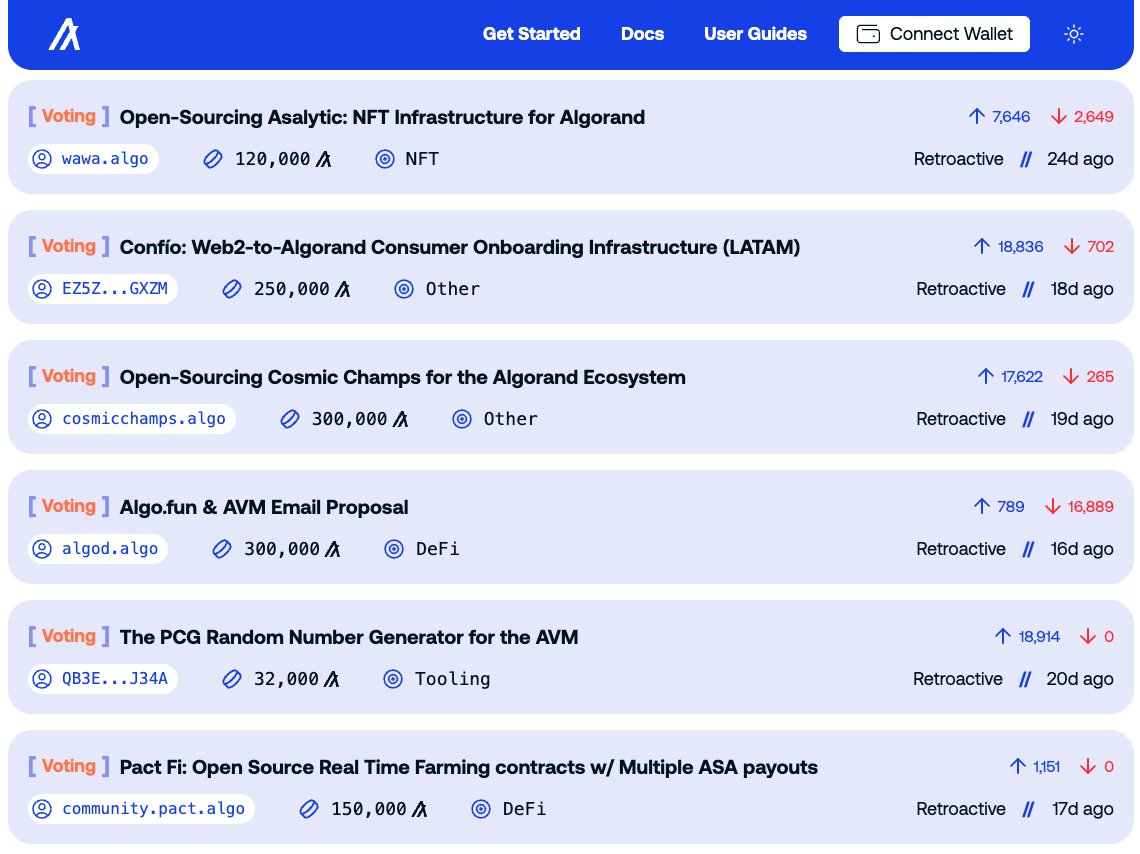This screenshot has height=854, width=1140.
Task: Click the wallet icon in Connect Wallet
Action: click(x=868, y=34)
